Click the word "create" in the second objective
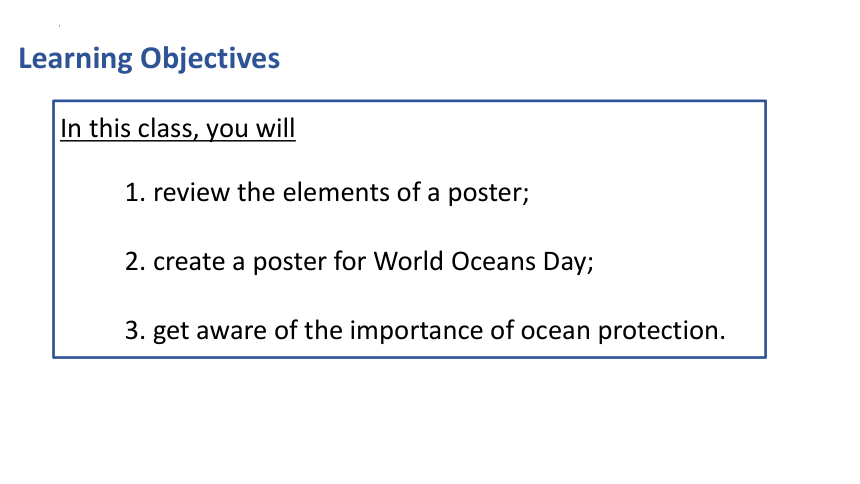 point(189,262)
